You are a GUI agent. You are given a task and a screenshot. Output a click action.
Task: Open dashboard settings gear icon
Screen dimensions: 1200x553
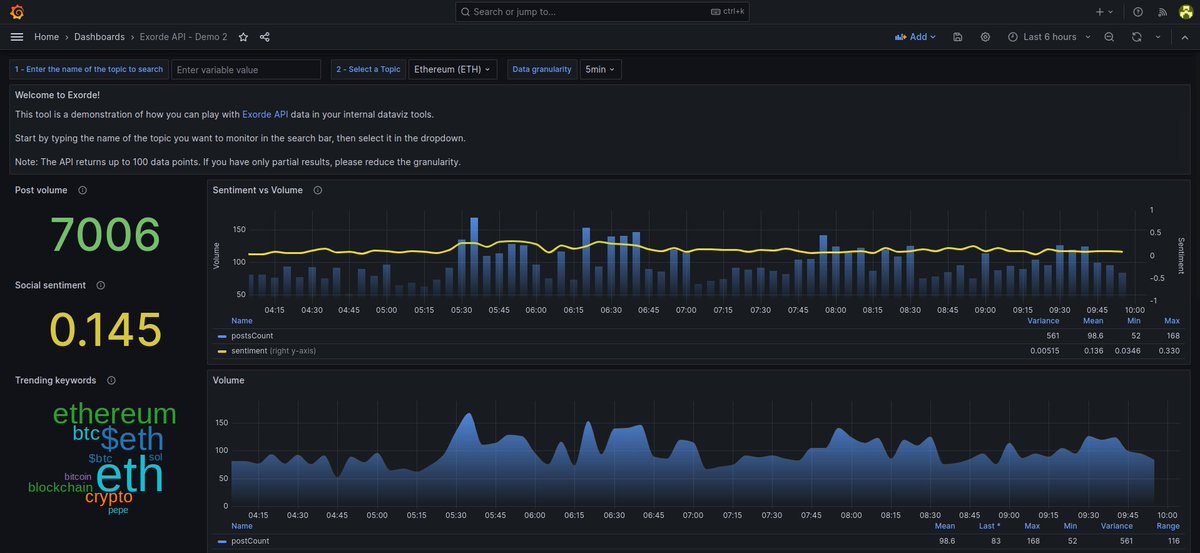(x=985, y=37)
